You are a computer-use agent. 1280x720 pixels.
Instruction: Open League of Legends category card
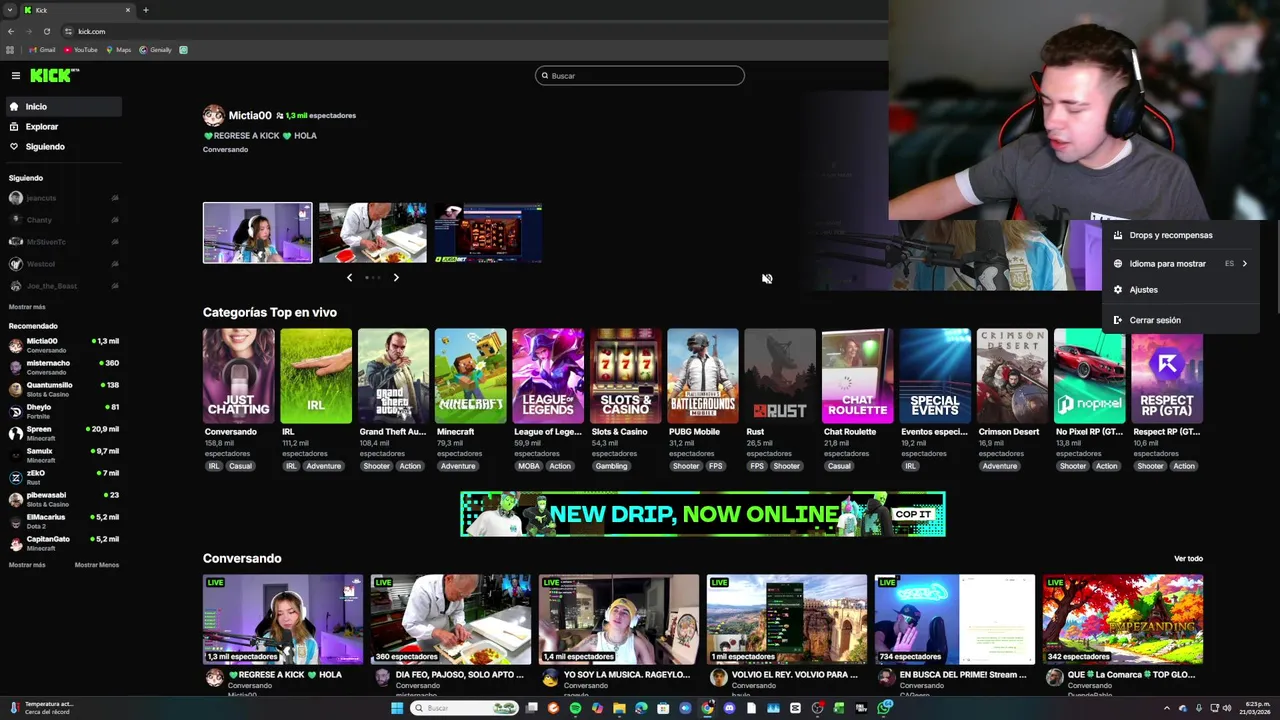[548, 376]
